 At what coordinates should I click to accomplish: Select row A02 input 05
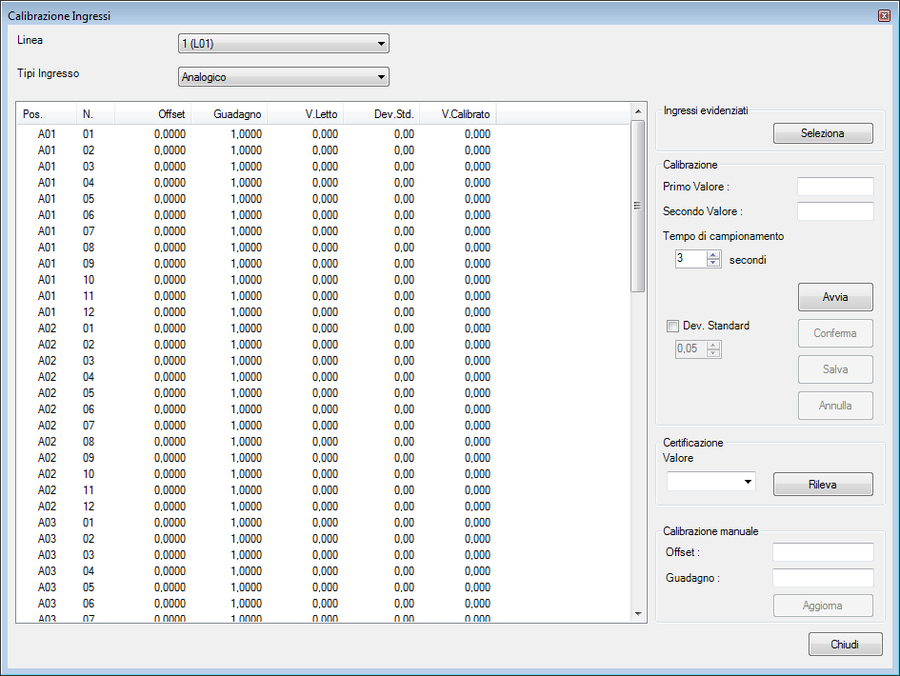(x=88, y=393)
